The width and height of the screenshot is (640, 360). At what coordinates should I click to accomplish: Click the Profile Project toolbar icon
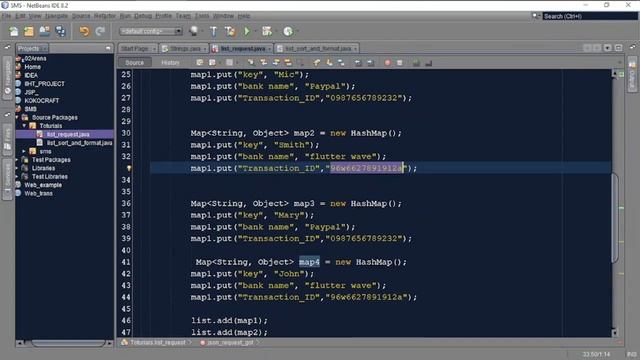click(288, 31)
